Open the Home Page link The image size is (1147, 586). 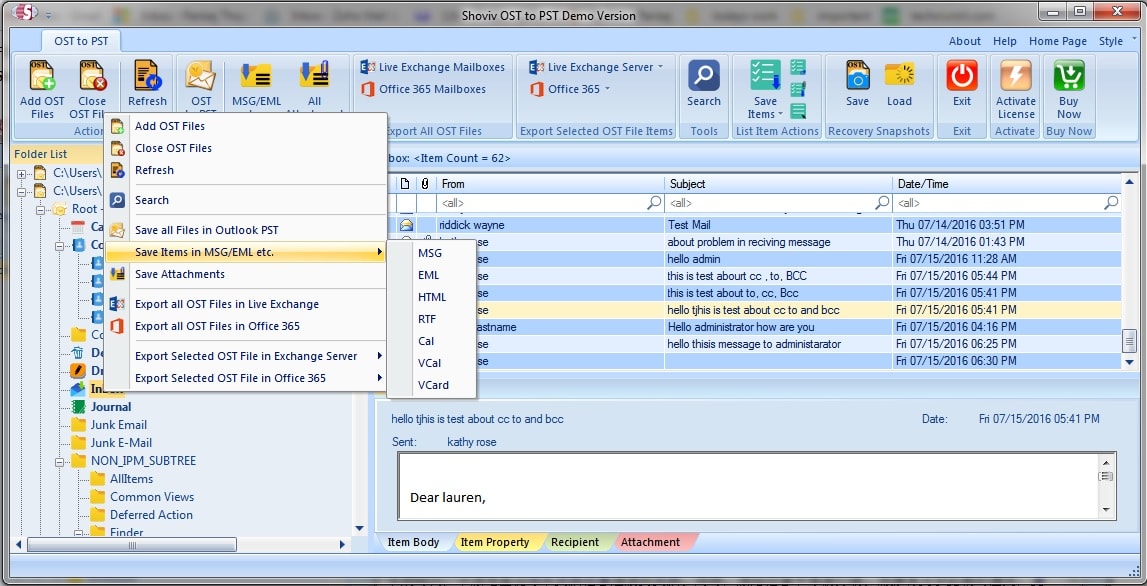click(x=1058, y=42)
